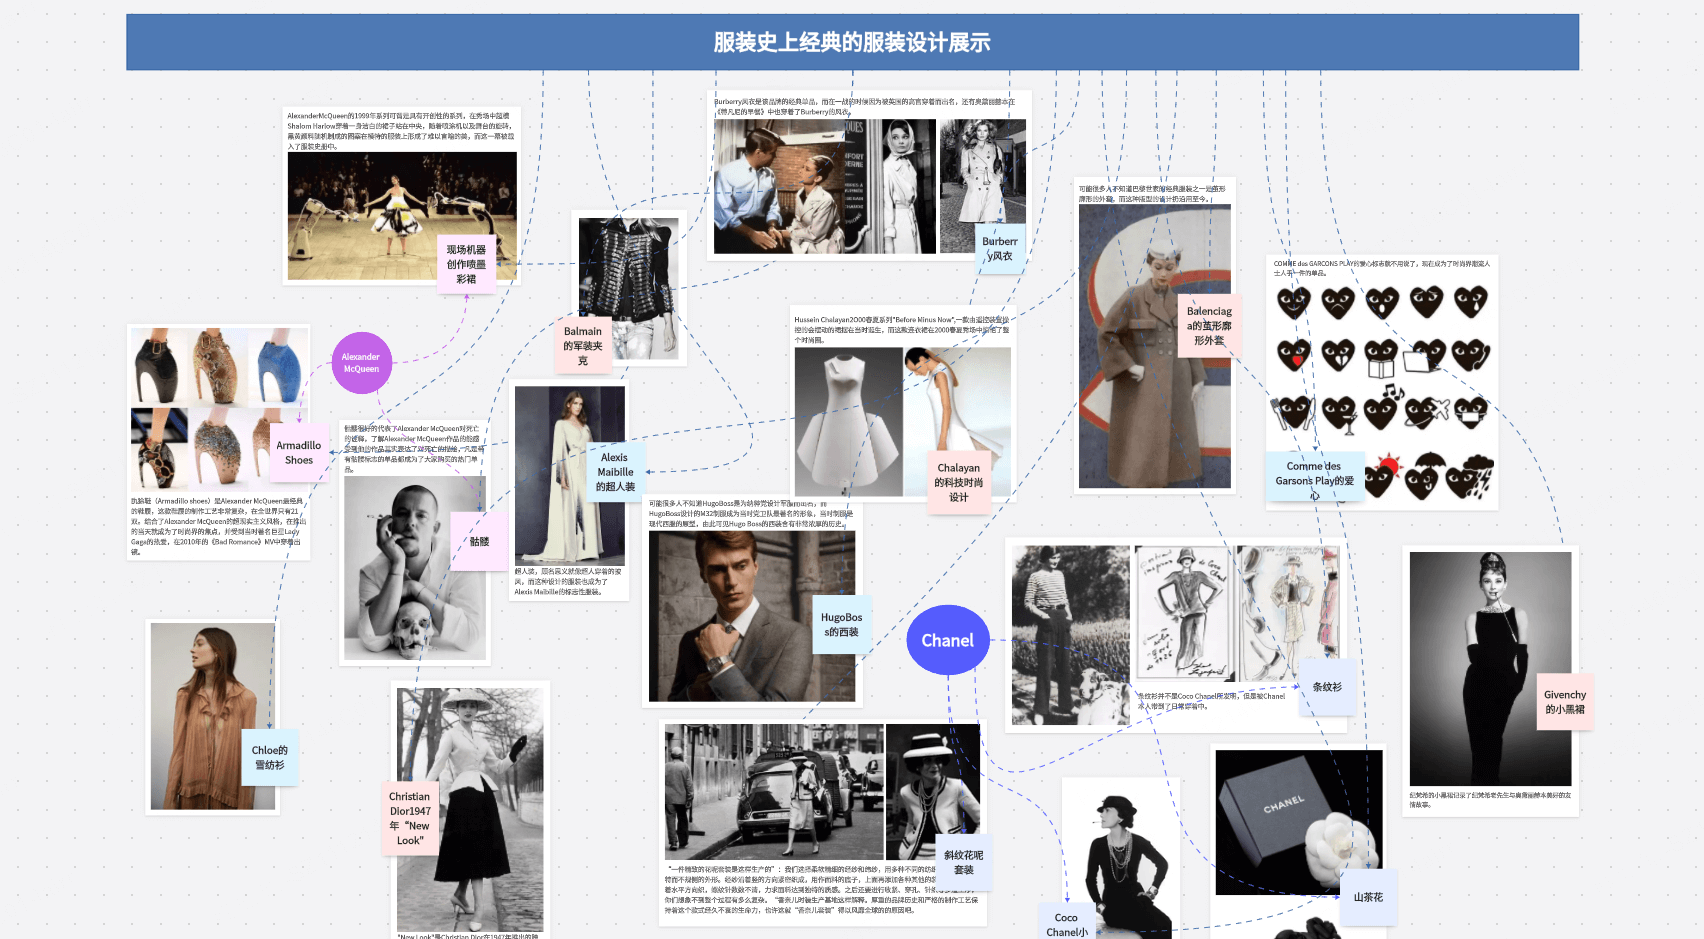The width and height of the screenshot is (1704, 939).
Task: Select the Alexander McQueen portrait with skull
Action: coord(415,567)
